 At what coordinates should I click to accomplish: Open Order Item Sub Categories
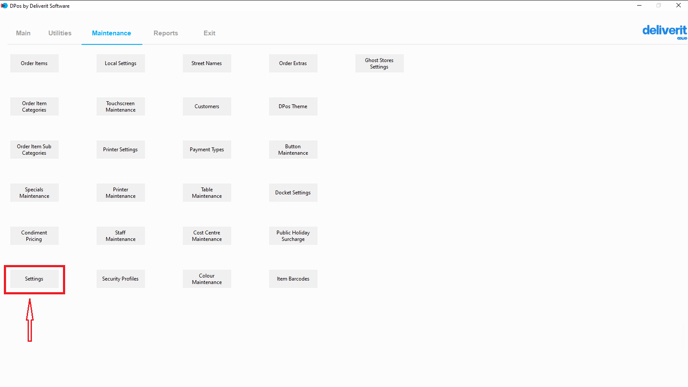coord(34,150)
